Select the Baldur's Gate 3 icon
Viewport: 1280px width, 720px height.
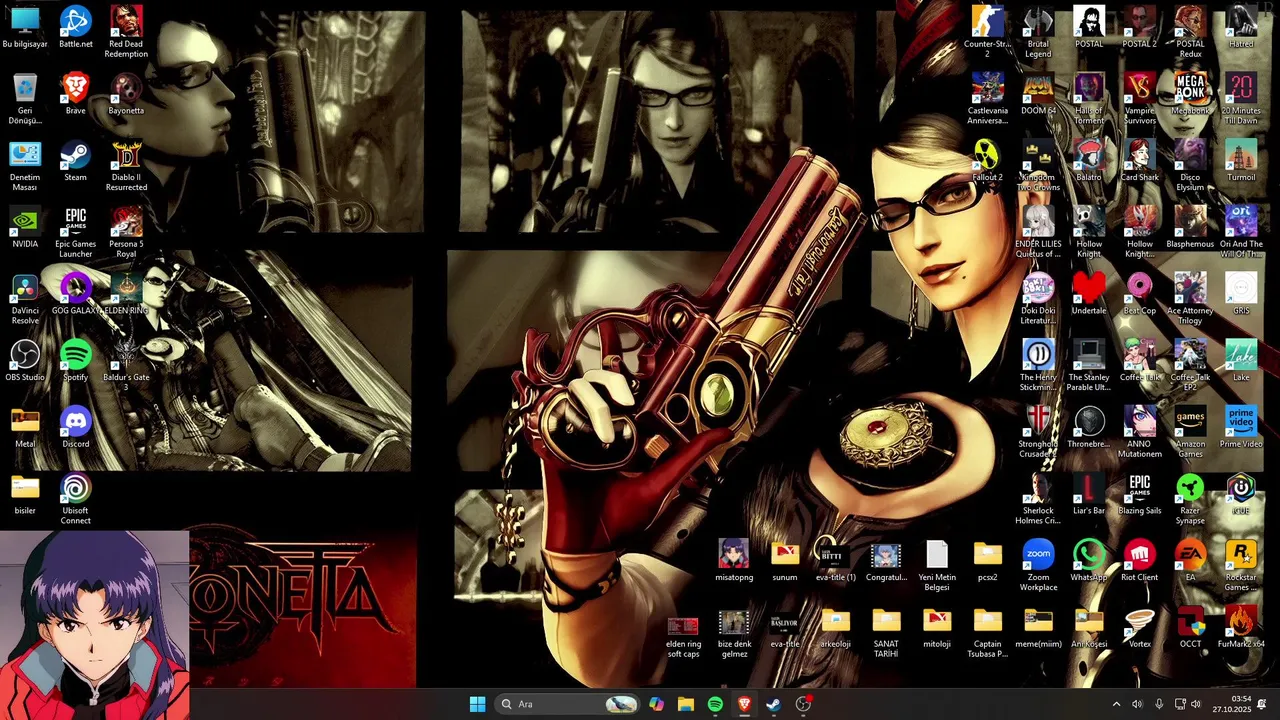click(x=126, y=366)
